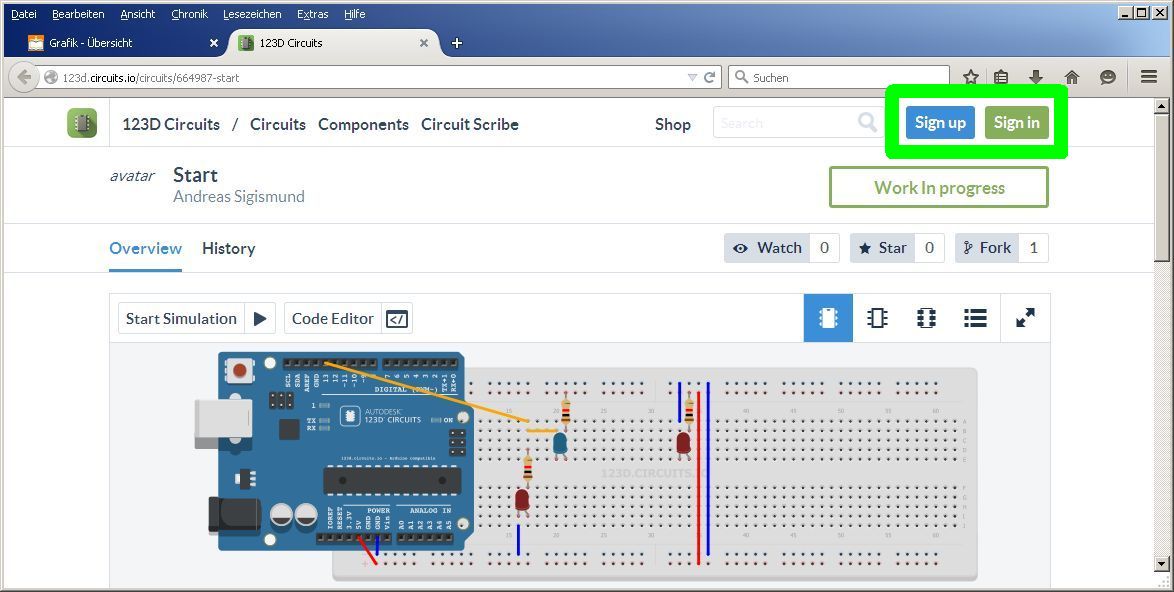Image resolution: width=1174 pixels, height=592 pixels.
Task: Open the Hilfe menu
Action: pyautogui.click(x=354, y=14)
